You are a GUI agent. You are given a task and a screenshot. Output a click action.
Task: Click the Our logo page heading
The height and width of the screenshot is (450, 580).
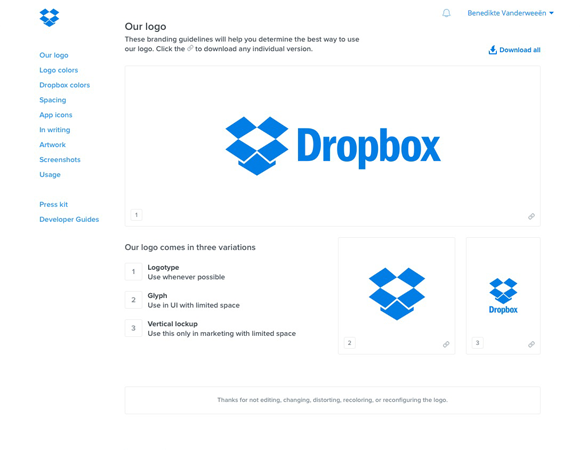pos(145,27)
